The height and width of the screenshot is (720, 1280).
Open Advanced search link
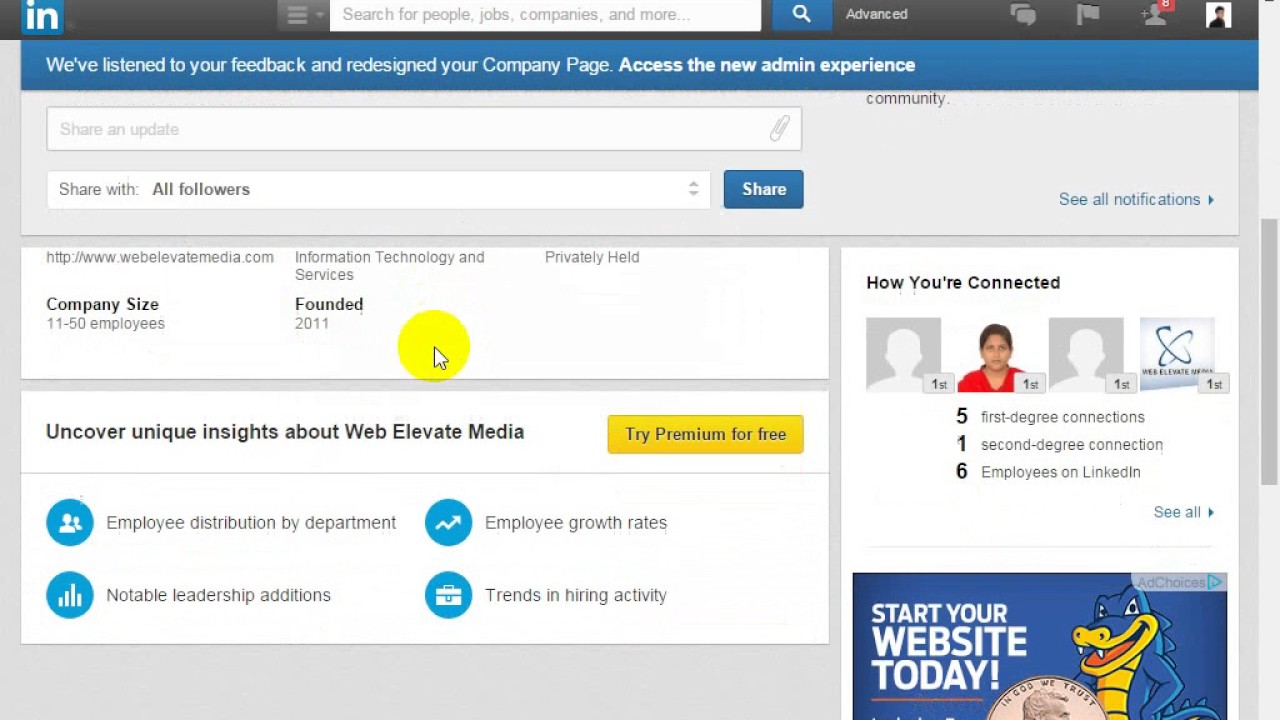click(877, 15)
